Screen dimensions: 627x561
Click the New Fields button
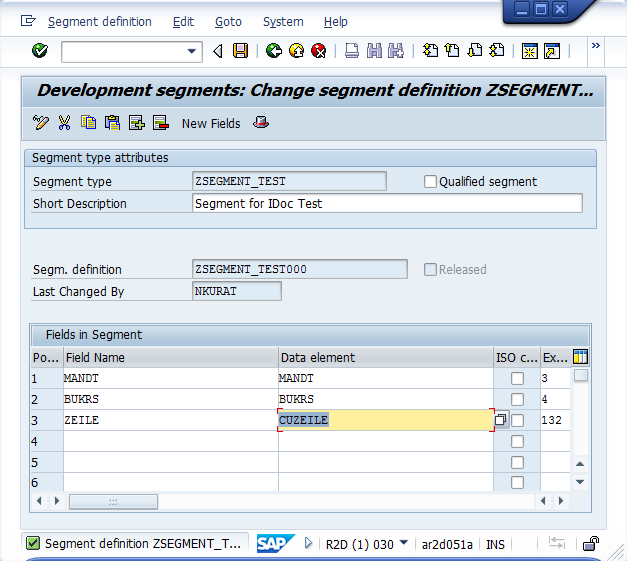211,124
